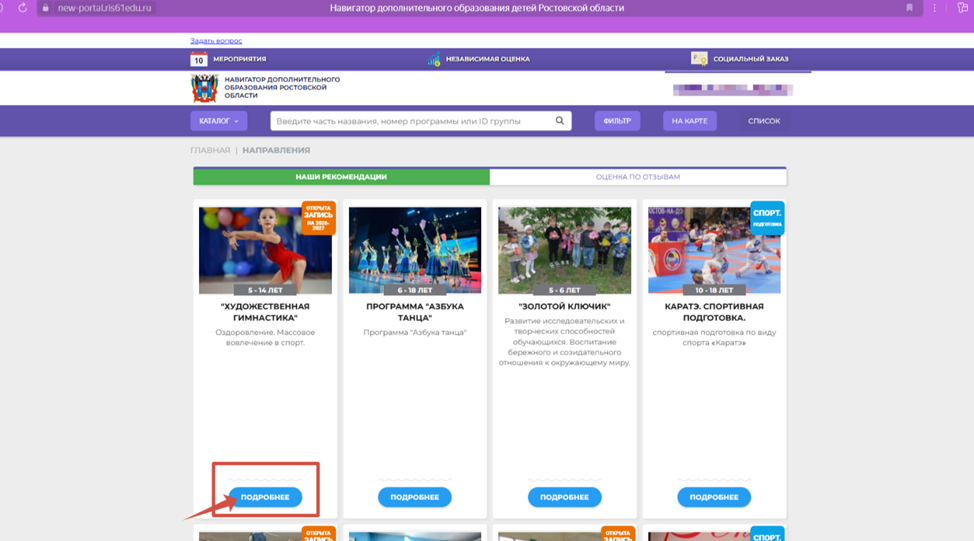Click the blurred user account name

pos(733,89)
